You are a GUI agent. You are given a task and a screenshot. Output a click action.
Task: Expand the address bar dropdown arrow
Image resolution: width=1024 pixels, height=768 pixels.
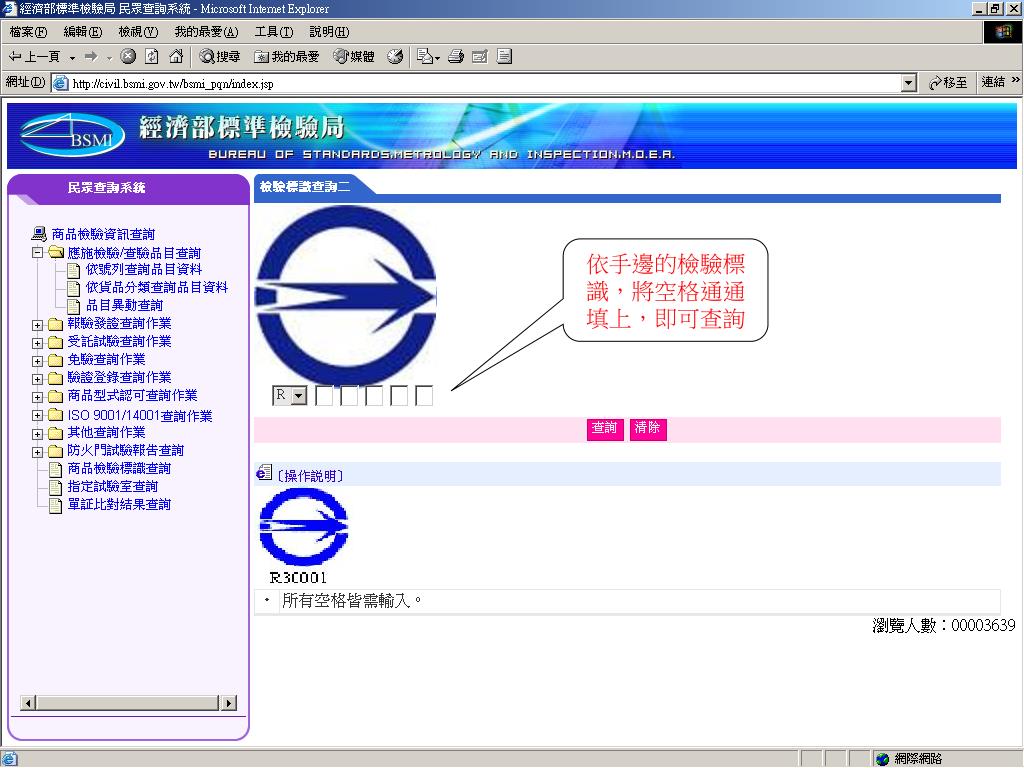coord(908,83)
